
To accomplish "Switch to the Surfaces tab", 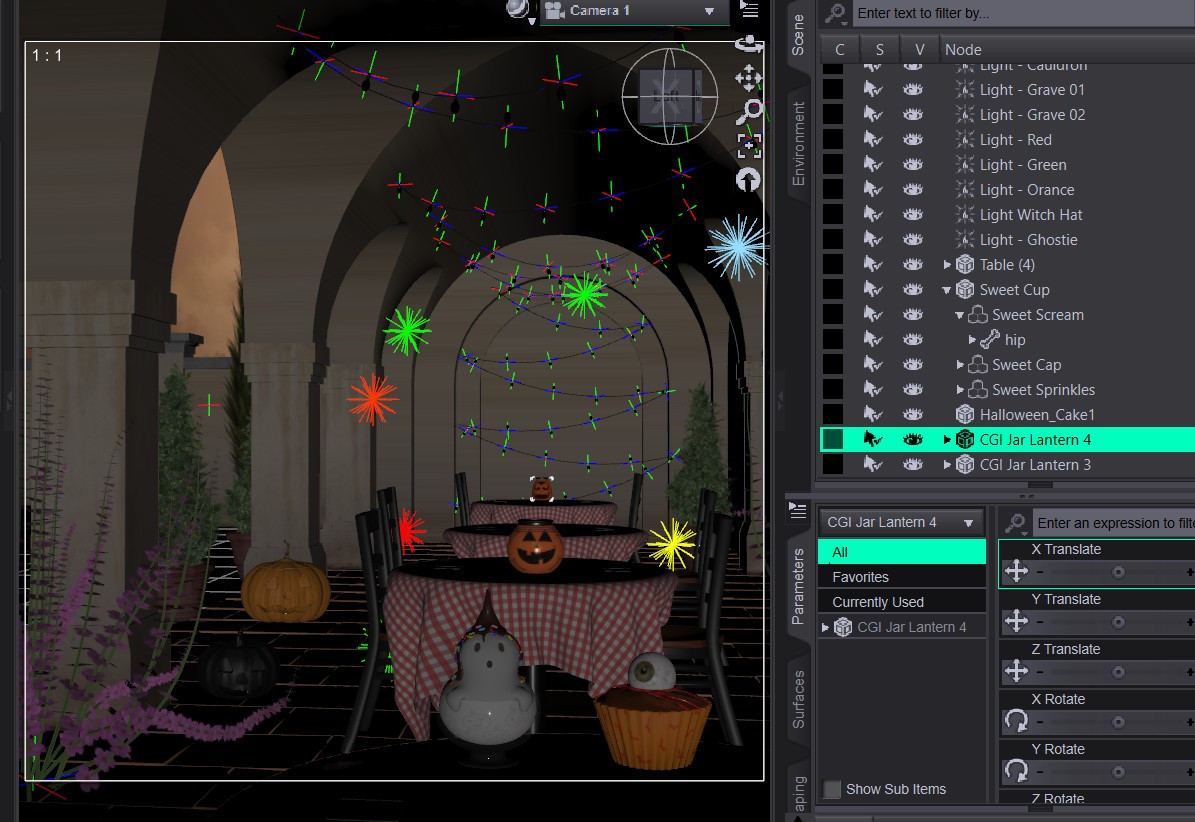I will tap(798, 699).
